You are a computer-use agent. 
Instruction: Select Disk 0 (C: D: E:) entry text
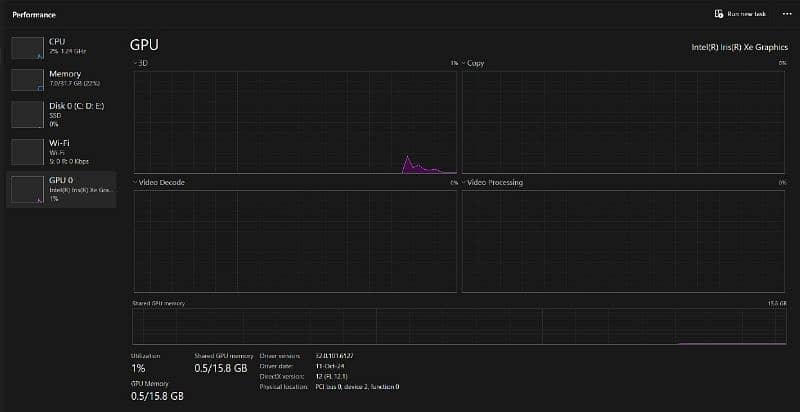click(77, 108)
